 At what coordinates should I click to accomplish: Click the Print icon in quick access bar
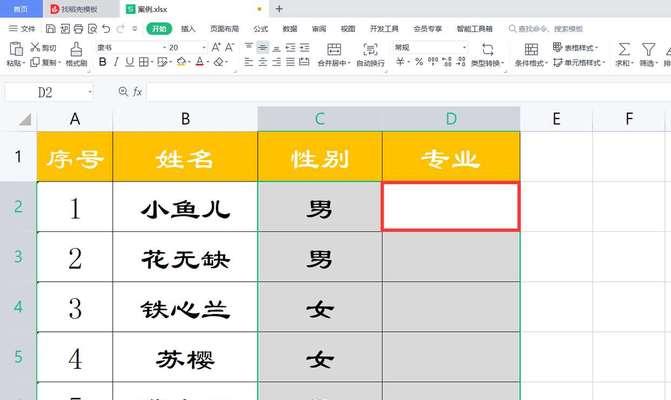(78, 29)
